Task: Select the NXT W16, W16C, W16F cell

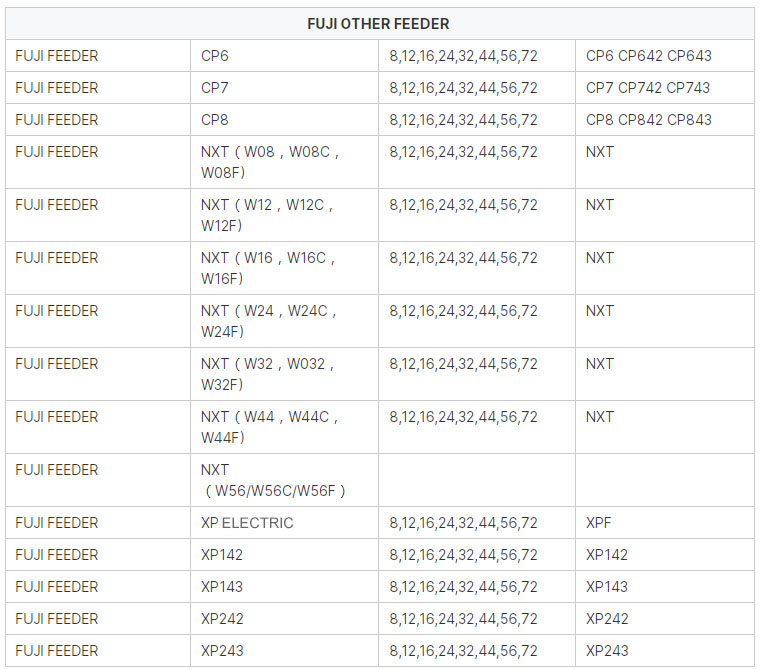Action: point(285,268)
